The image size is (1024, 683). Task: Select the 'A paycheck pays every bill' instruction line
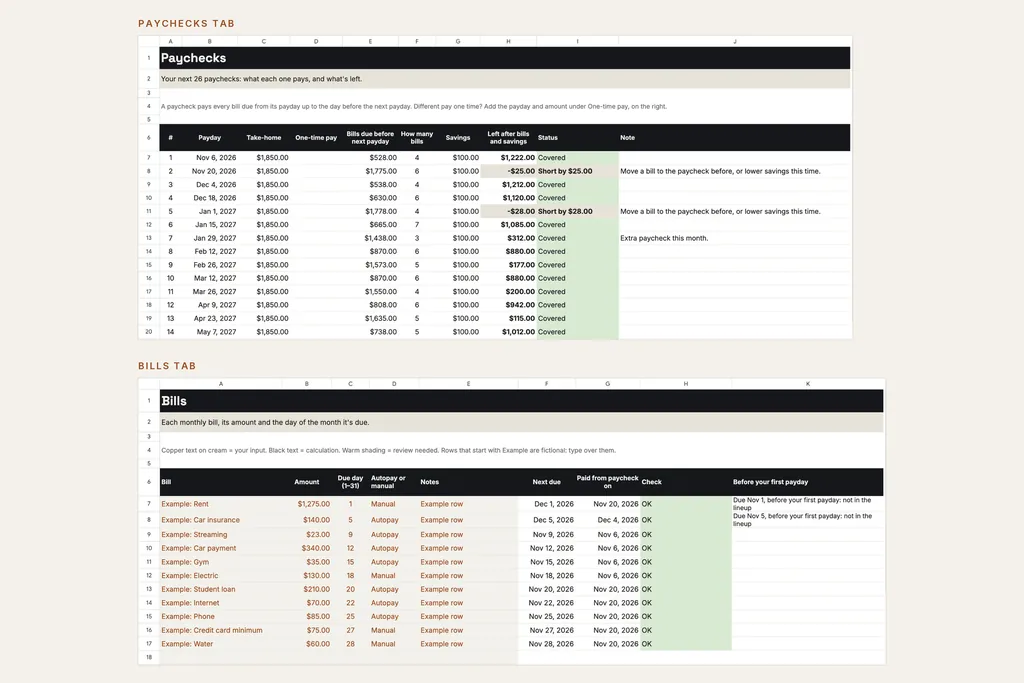click(x=413, y=106)
